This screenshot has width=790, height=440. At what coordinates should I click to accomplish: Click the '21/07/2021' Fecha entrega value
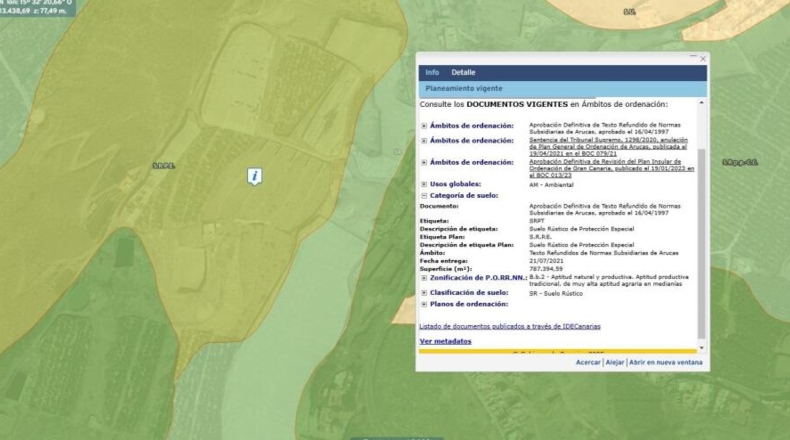[546, 261]
